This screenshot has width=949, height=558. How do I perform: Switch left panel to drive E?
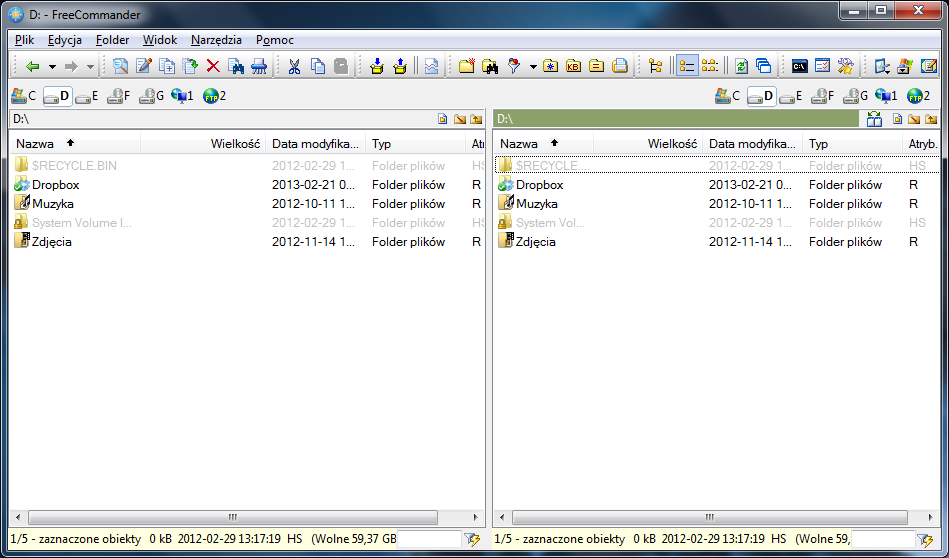87,96
